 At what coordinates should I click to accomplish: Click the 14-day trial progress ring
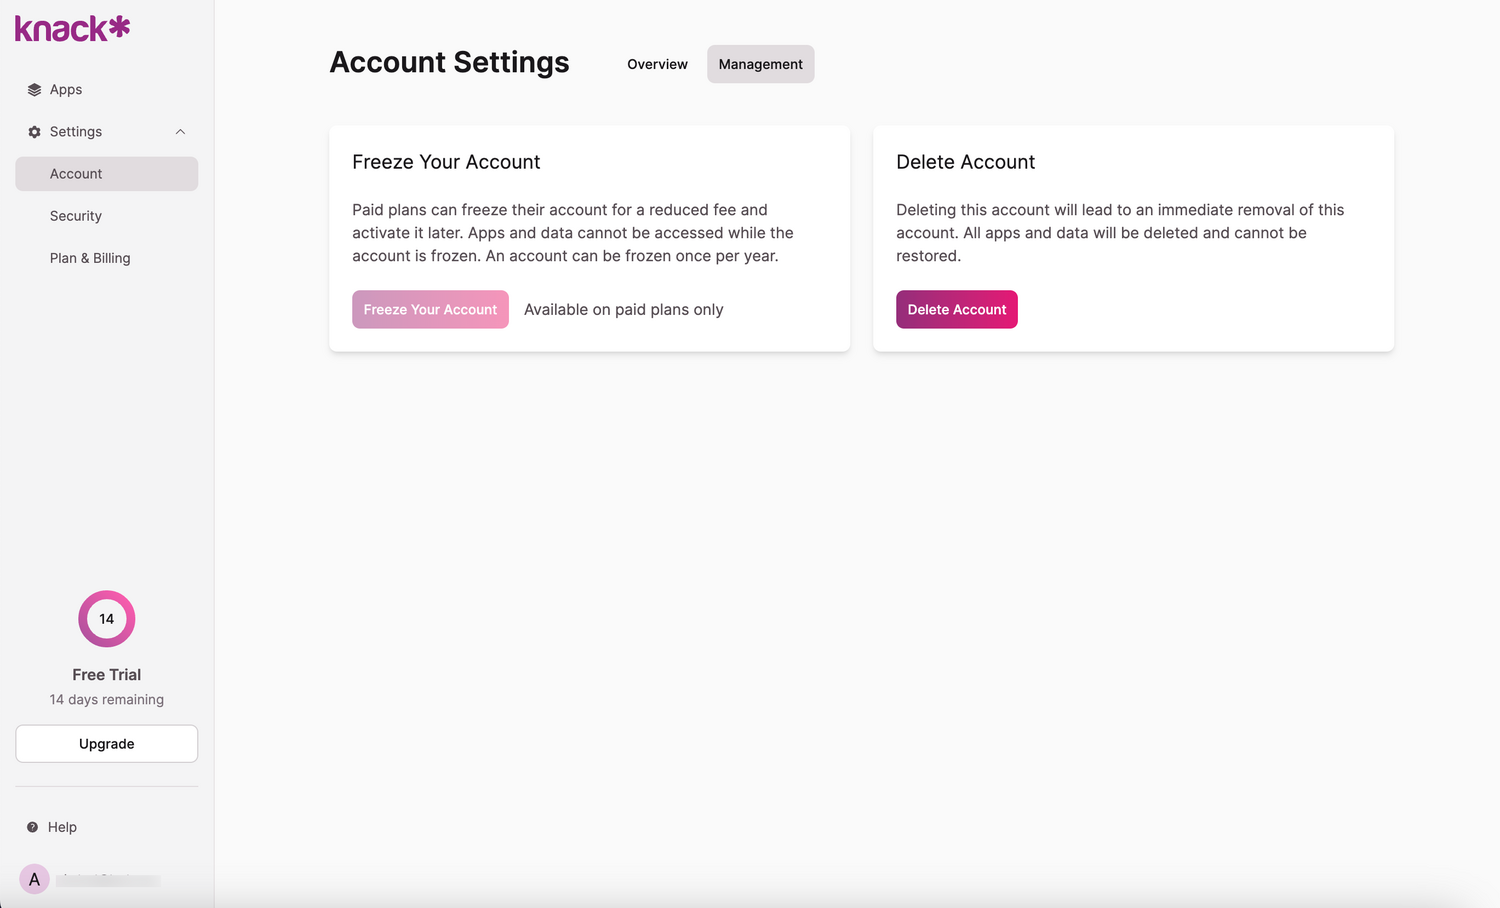click(x=106, y=618)
